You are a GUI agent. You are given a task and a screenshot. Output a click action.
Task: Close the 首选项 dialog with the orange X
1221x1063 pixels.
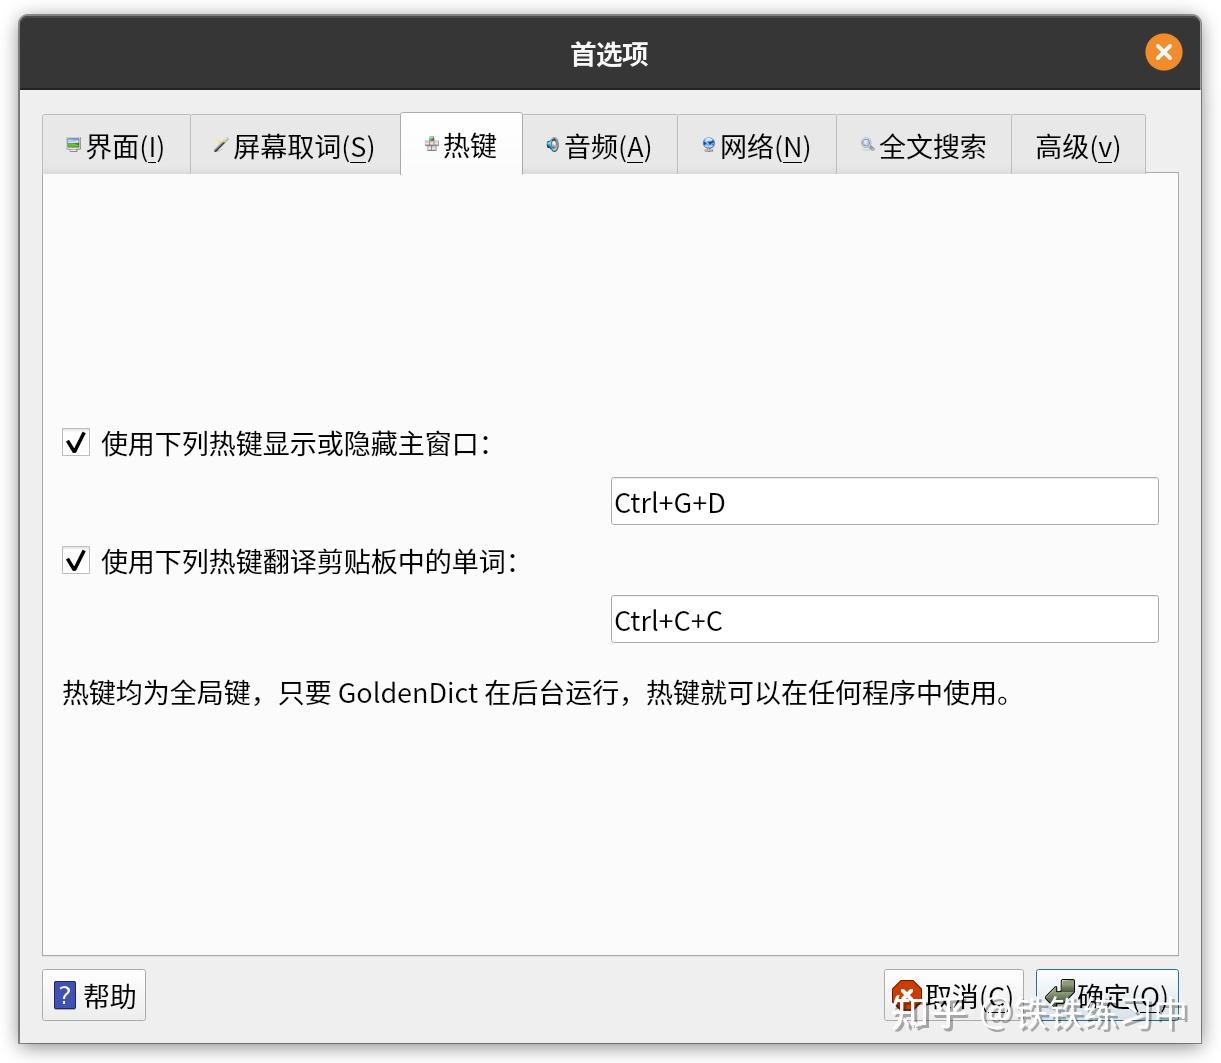(1164, 52)
